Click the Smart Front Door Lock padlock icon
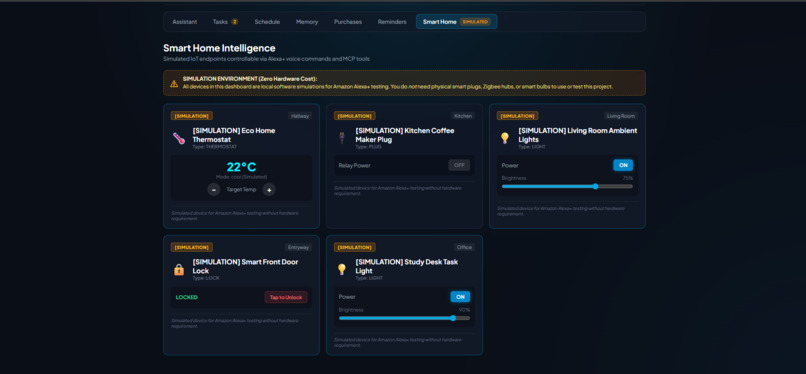This screenshot has width=806, height=374. 179,270
